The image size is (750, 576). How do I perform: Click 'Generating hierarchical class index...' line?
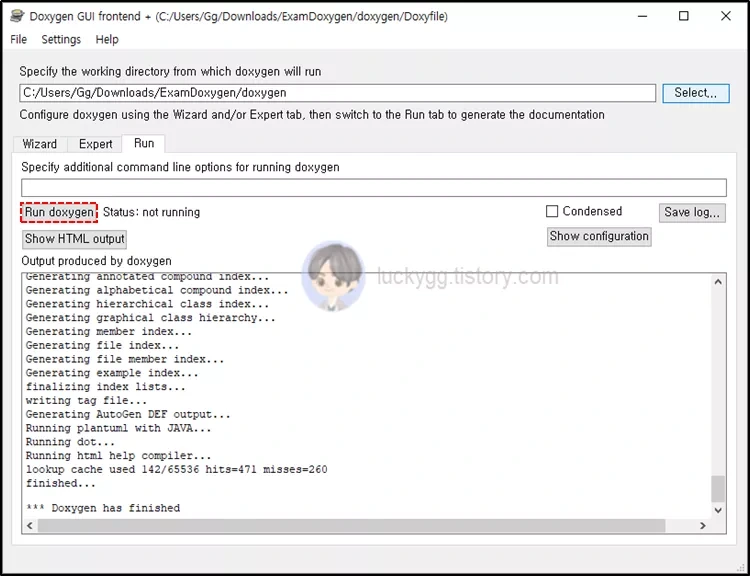coord(147,304)
